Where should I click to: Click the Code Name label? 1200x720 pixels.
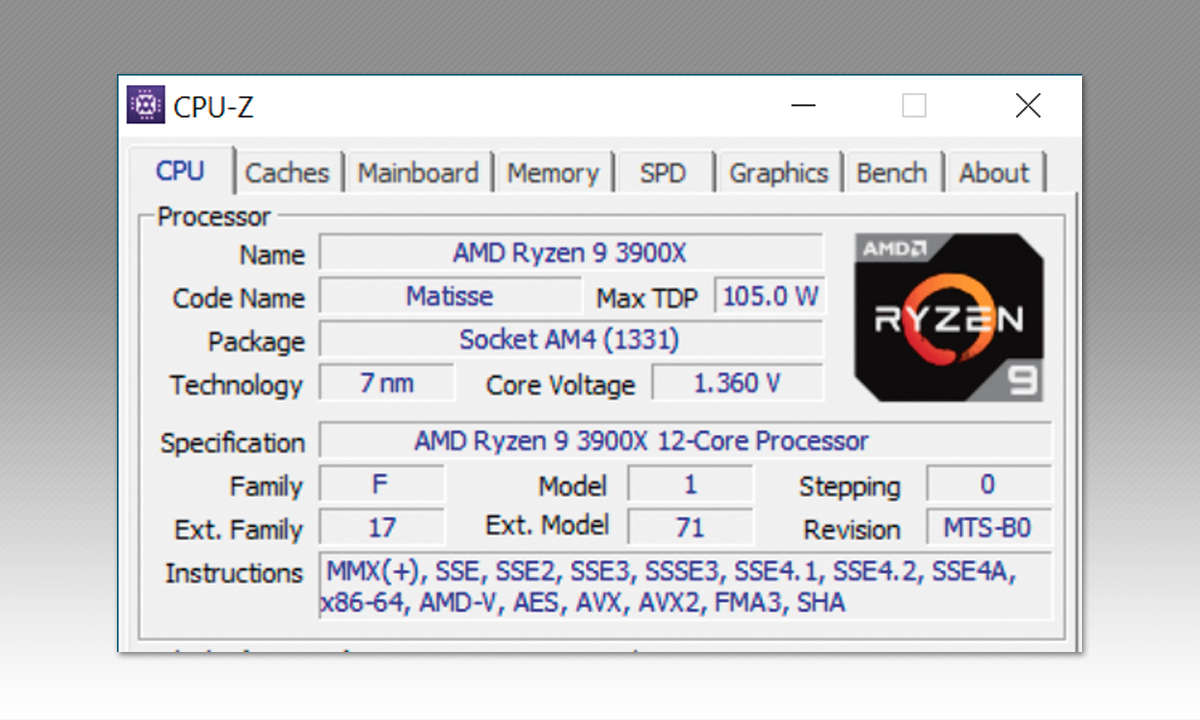238,298
